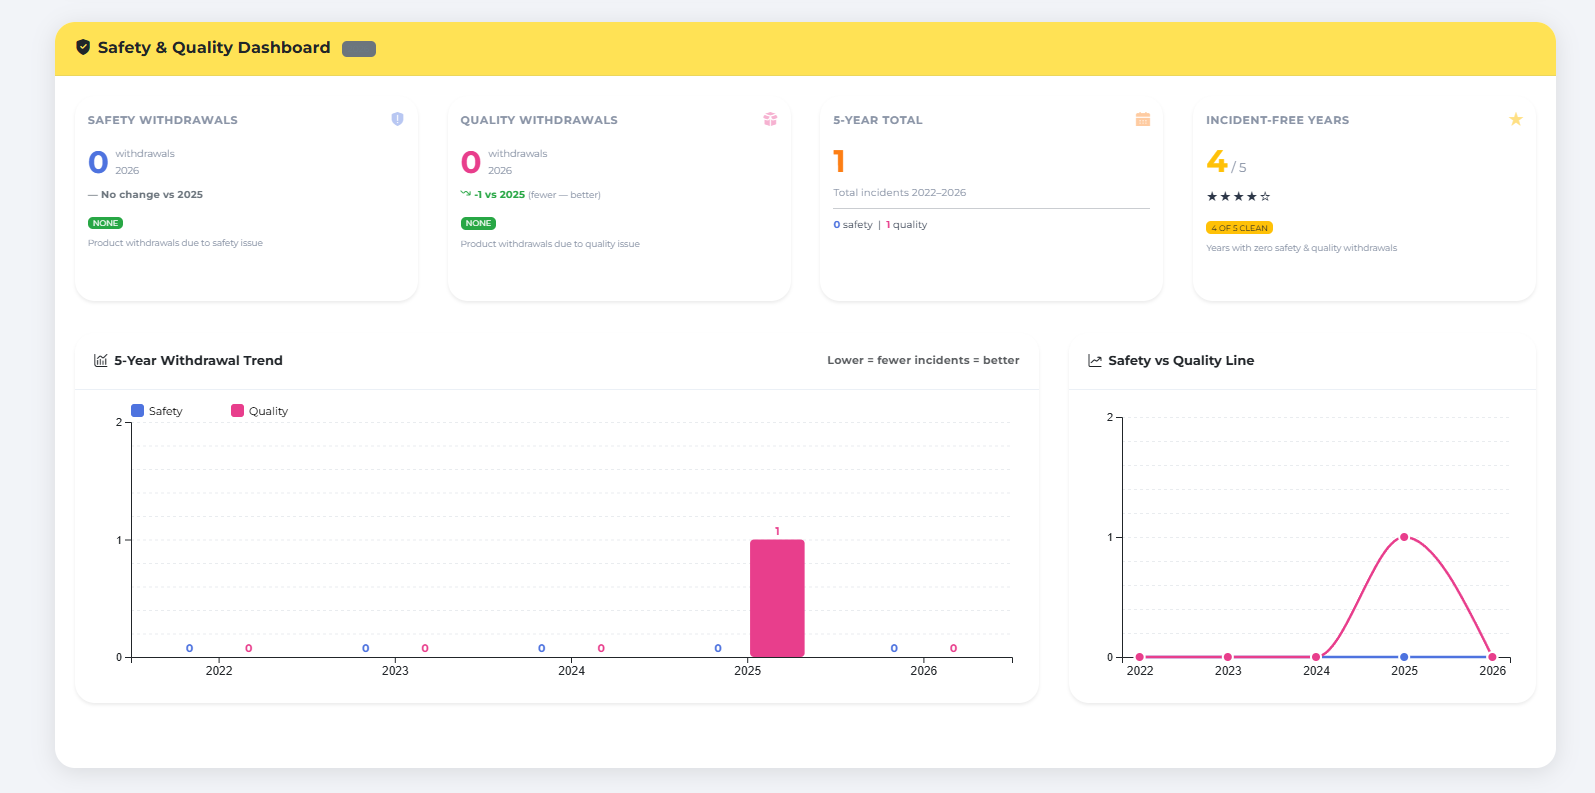Click "Years with zero safety & quality withdrawals" text
Screen dimensions: 1595x793
click(x=1301, y=248)
